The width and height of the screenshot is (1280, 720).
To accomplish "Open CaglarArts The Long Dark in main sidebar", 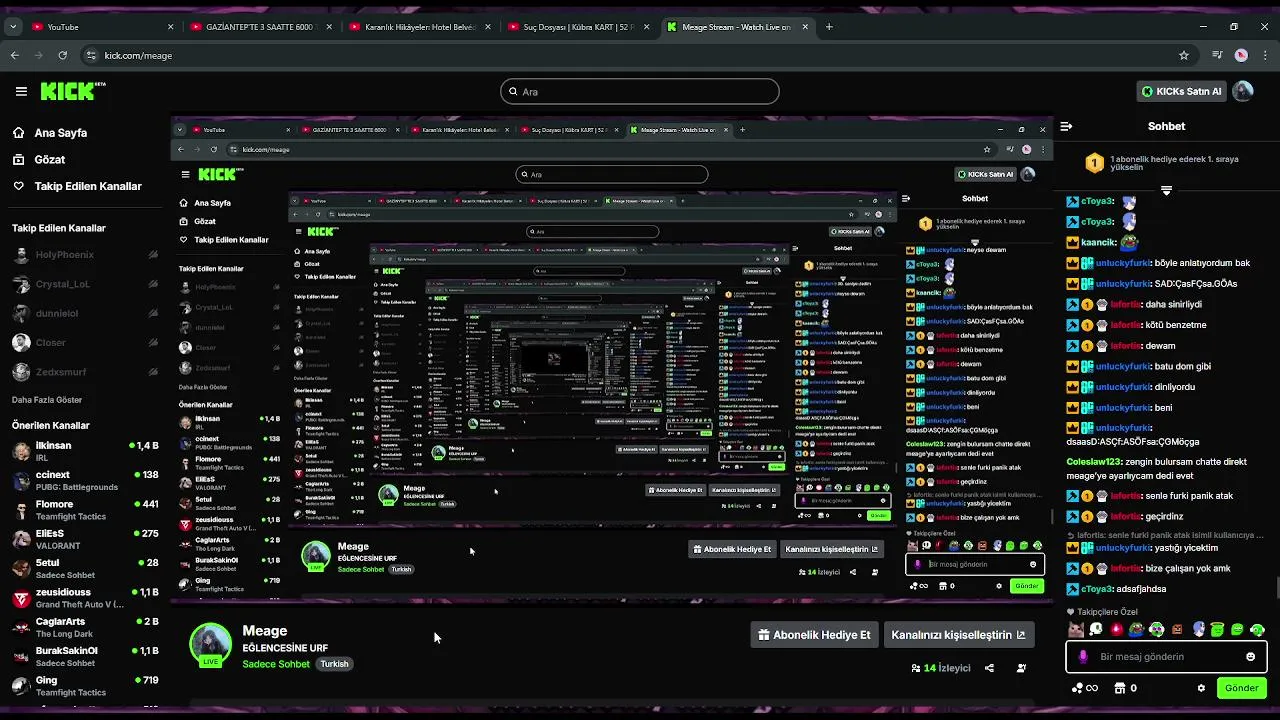I will (84, 627).
